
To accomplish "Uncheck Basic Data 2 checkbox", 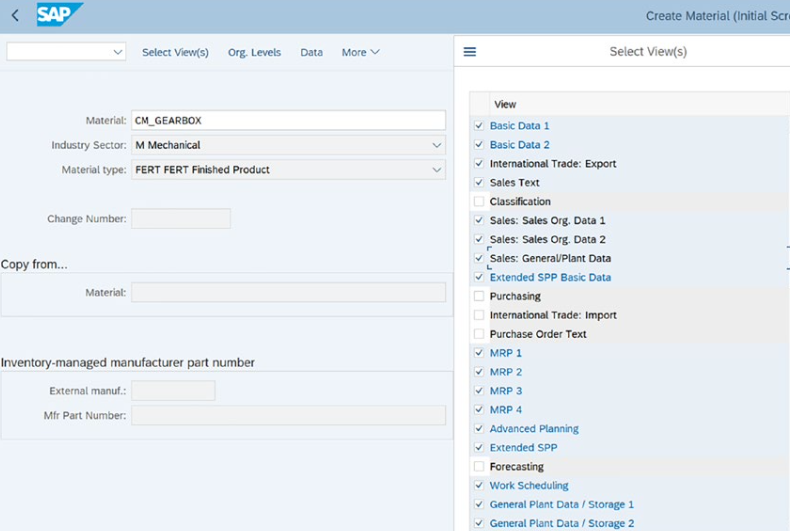I will 479,145.
